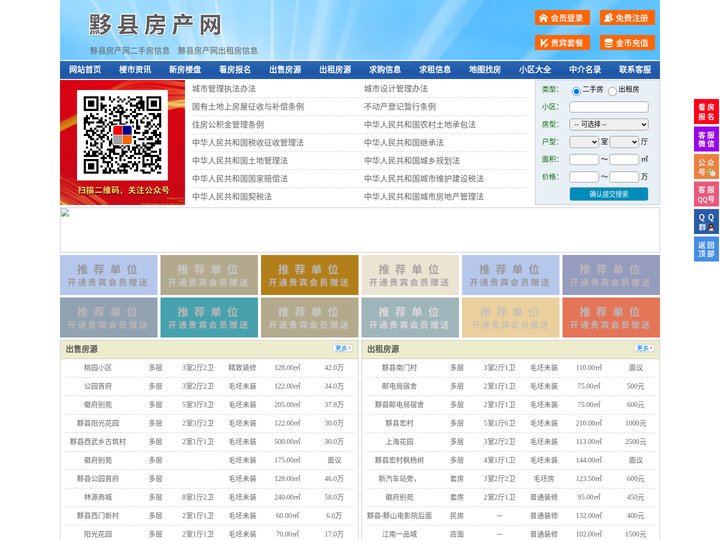Open 小区大全 in navigation bar
720x540 pixels.
pyautogui.click(x=535, y=70)
